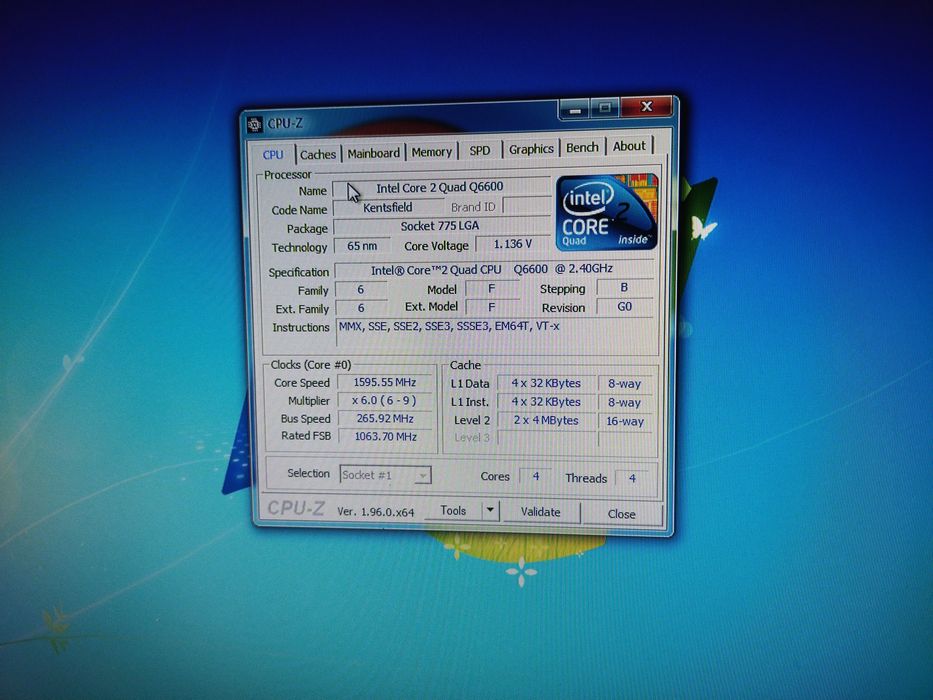
Task: Click the Core Speed value 1595.55 MHz
Action: point(386,382)
